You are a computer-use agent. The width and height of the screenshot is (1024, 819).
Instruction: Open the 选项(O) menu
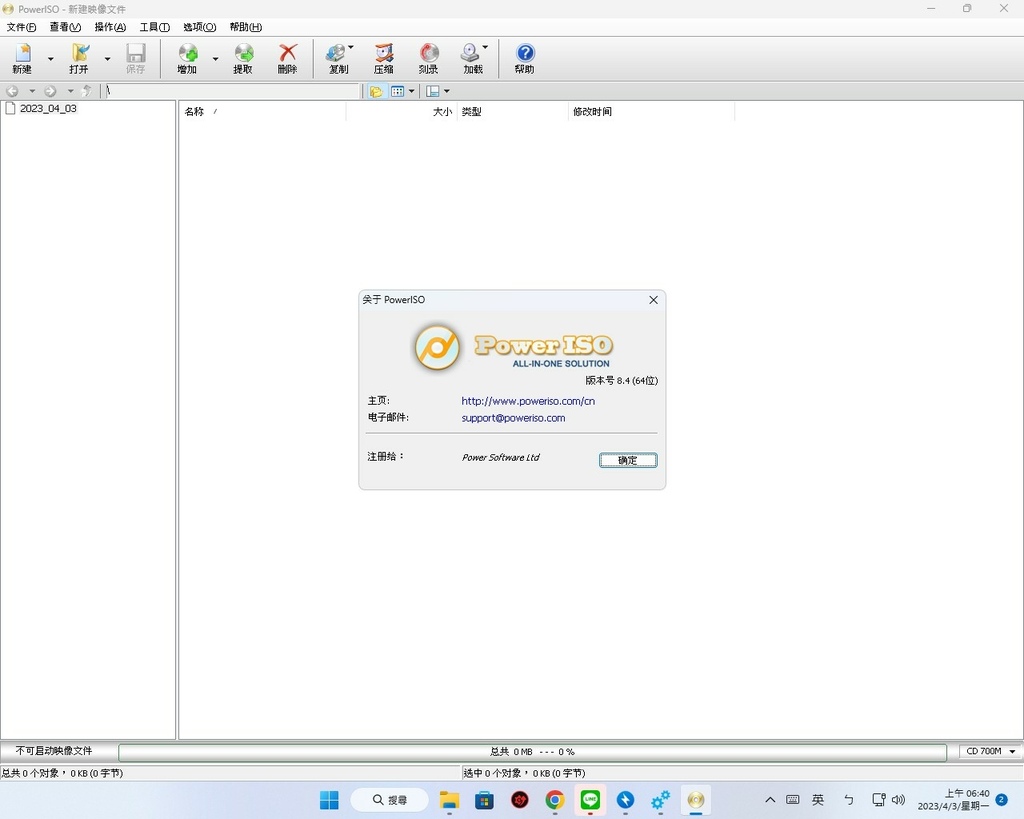[199, 27]
